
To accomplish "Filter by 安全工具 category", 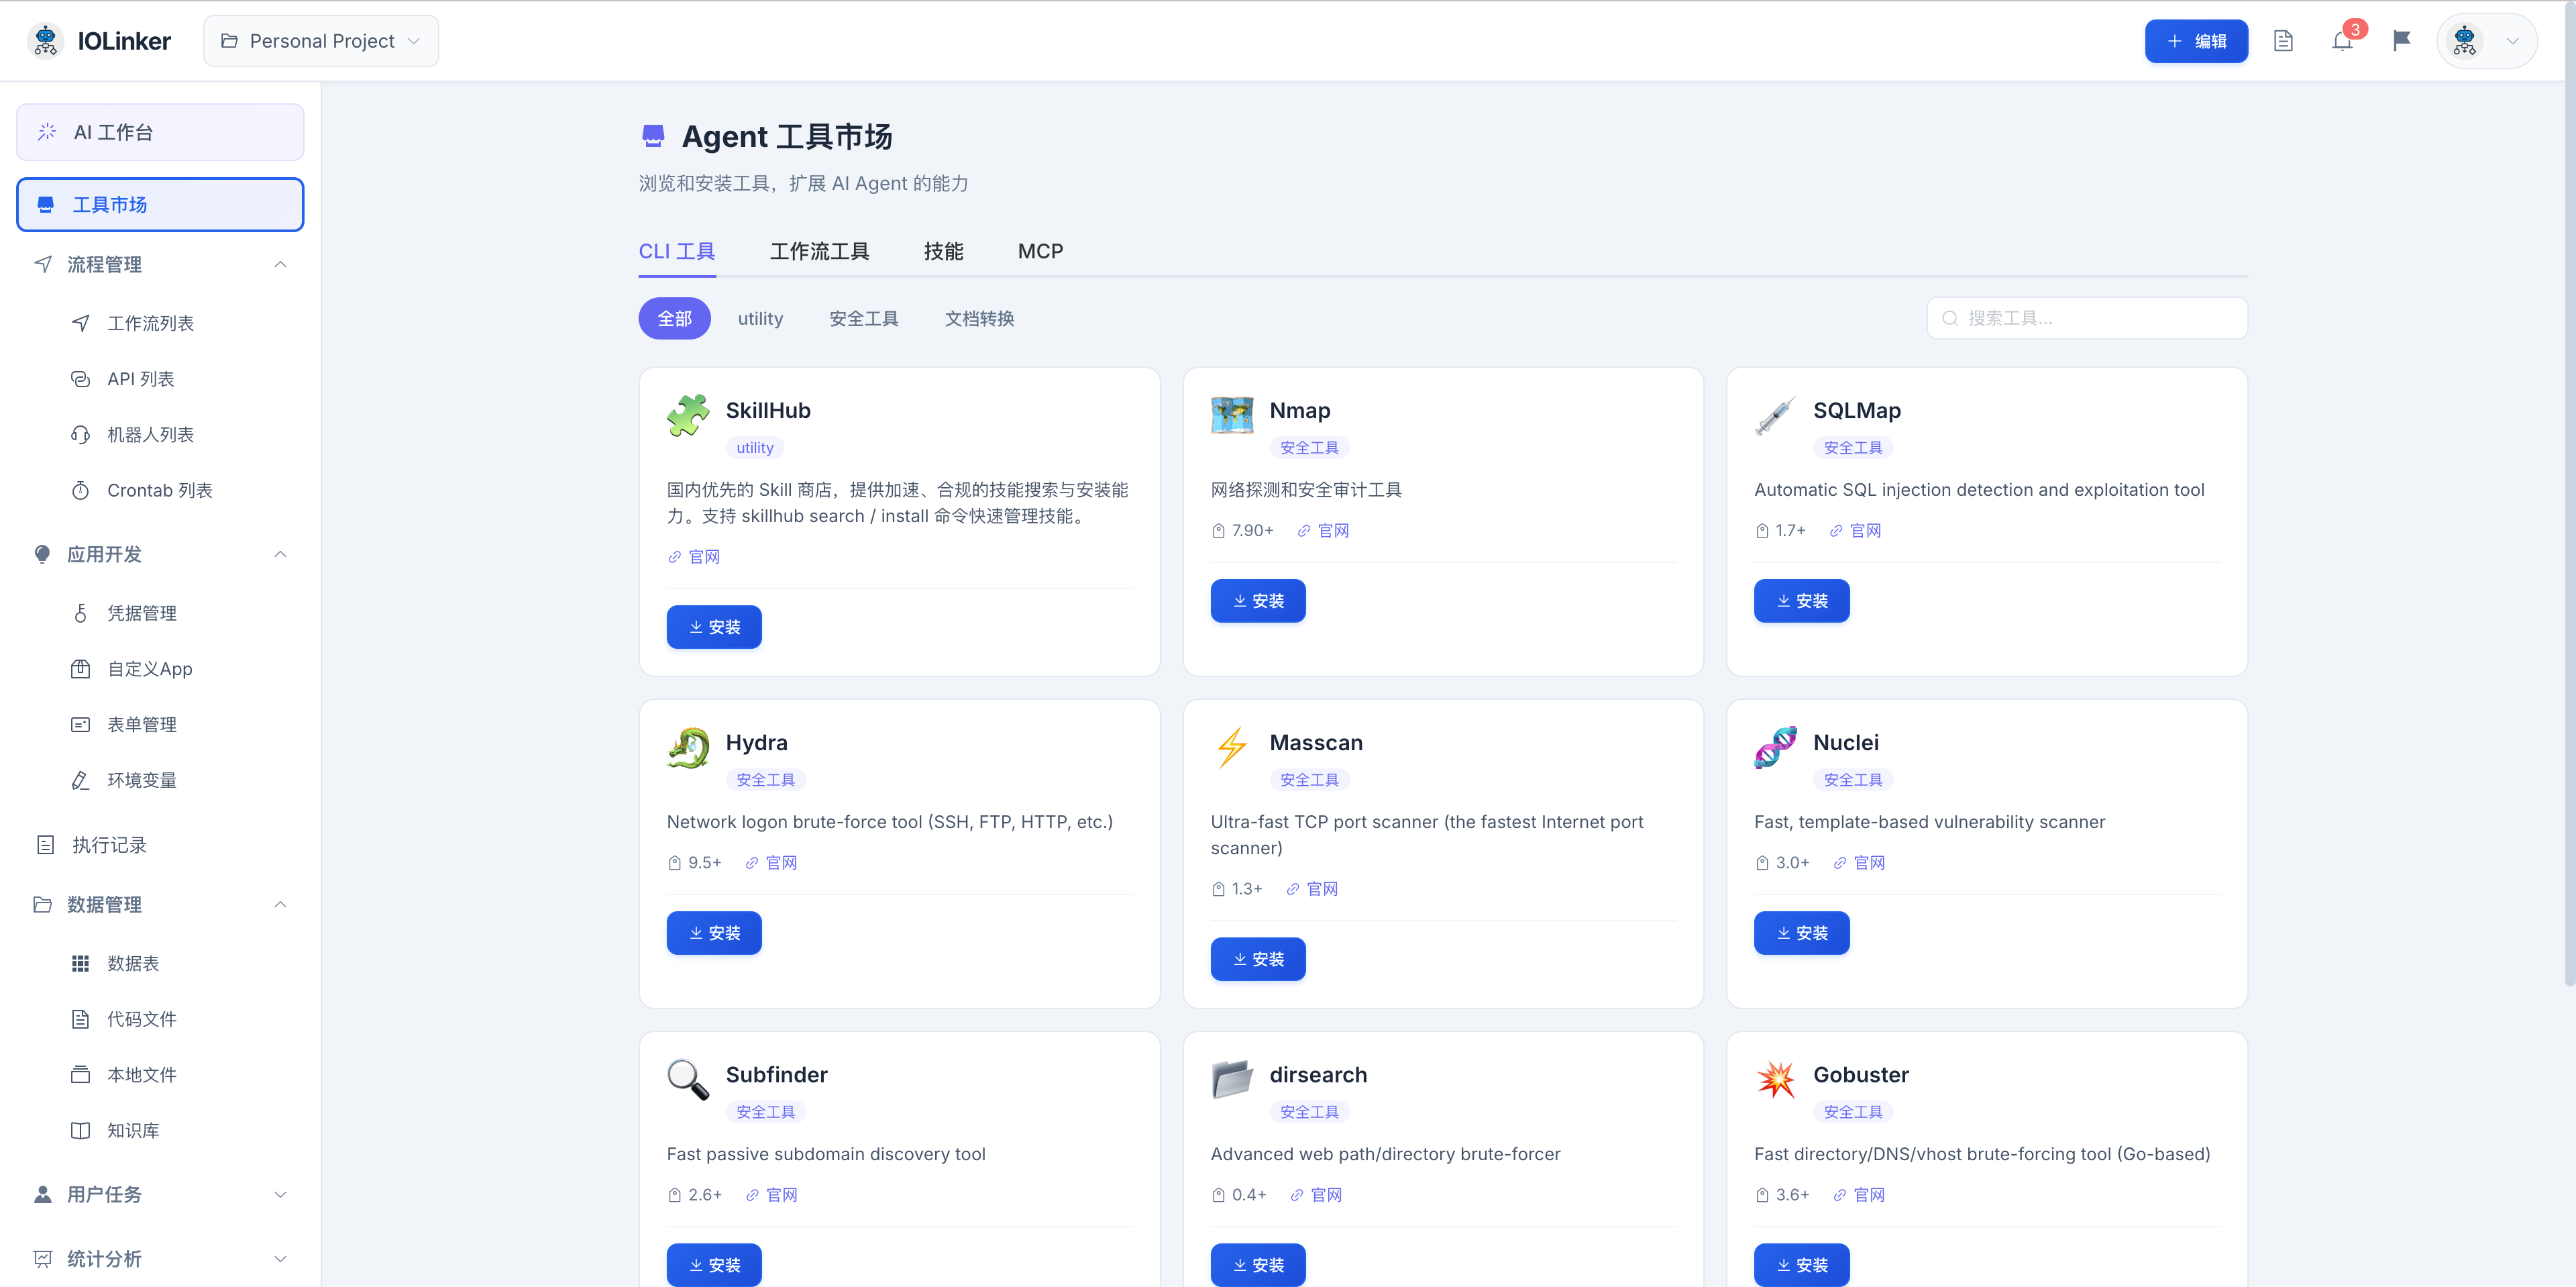I will [864, 318].
